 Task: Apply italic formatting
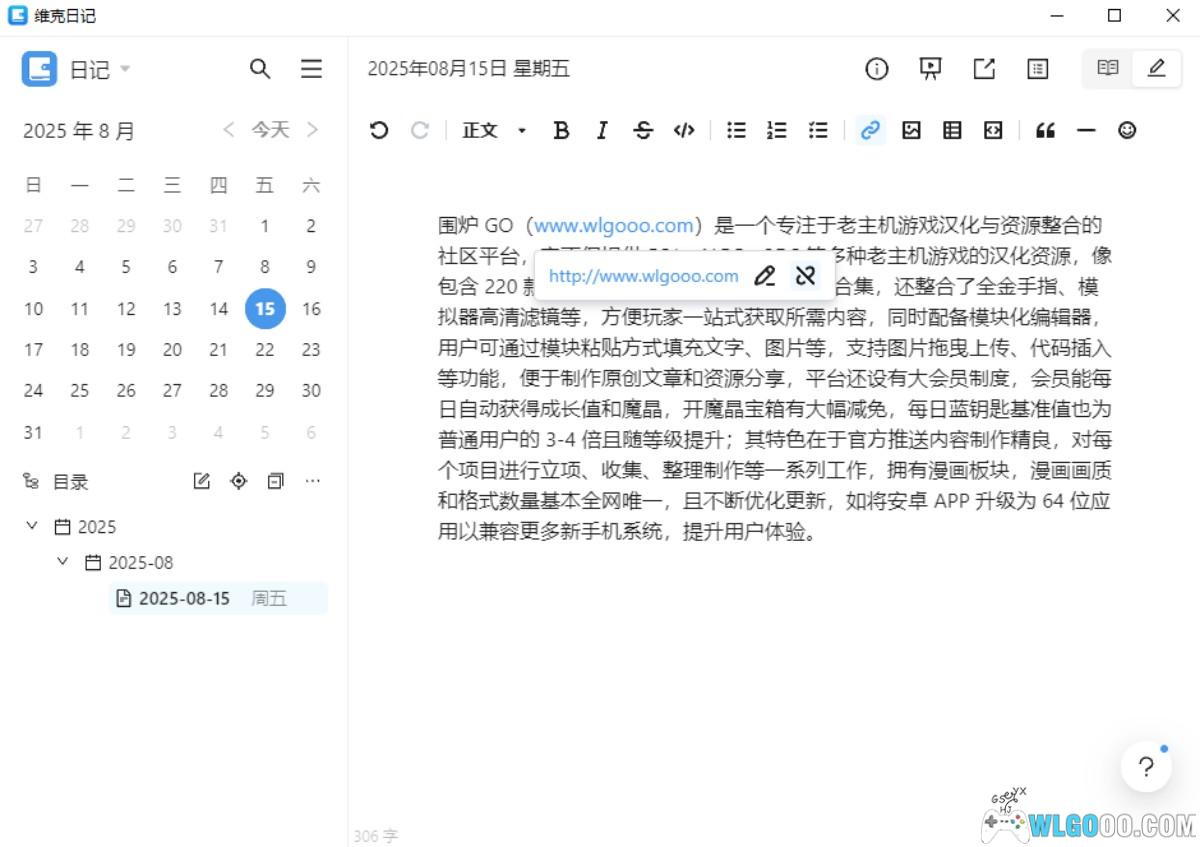(x=602, y=130)
